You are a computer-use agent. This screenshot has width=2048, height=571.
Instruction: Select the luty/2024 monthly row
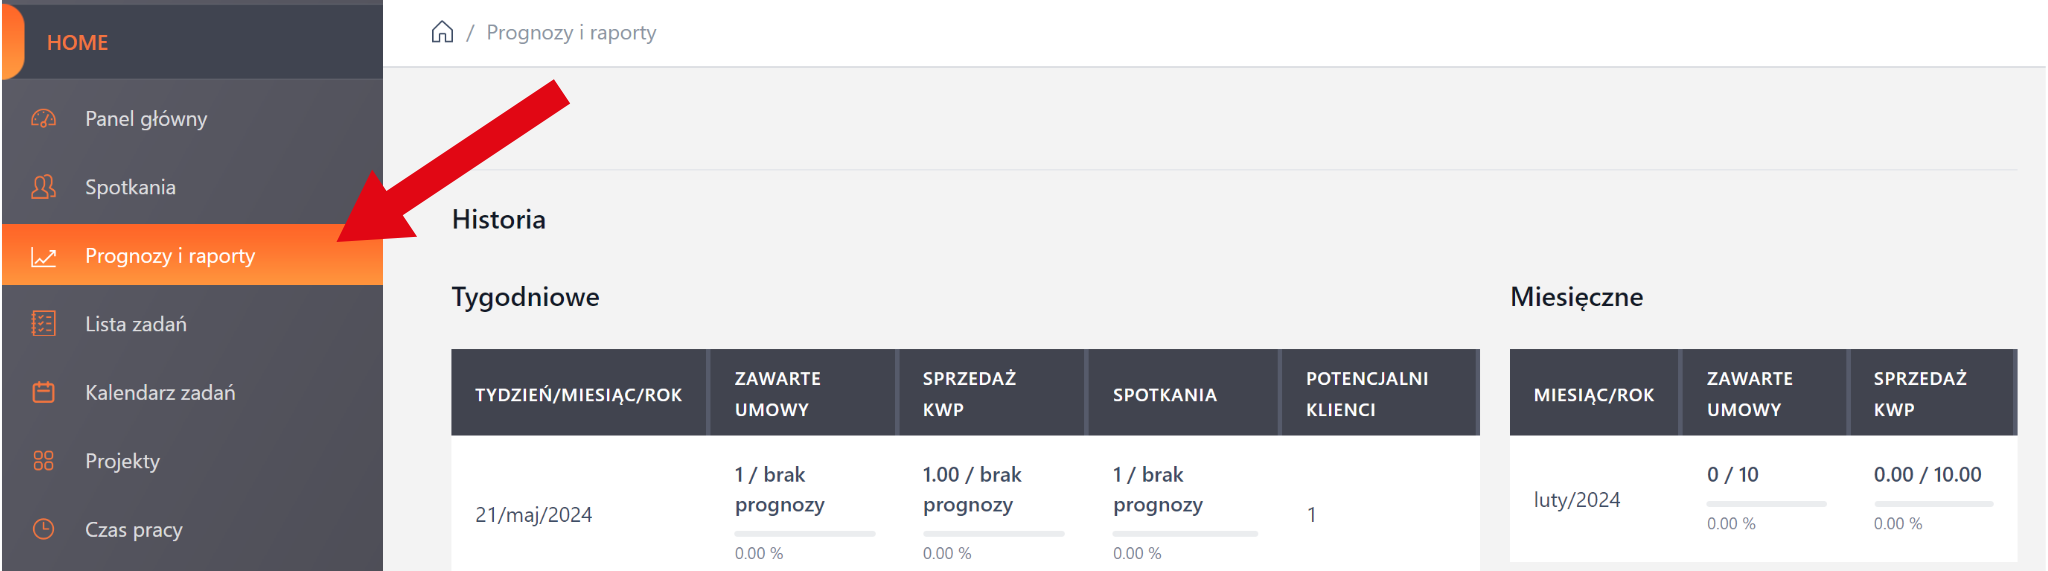tap(1577, 500)
